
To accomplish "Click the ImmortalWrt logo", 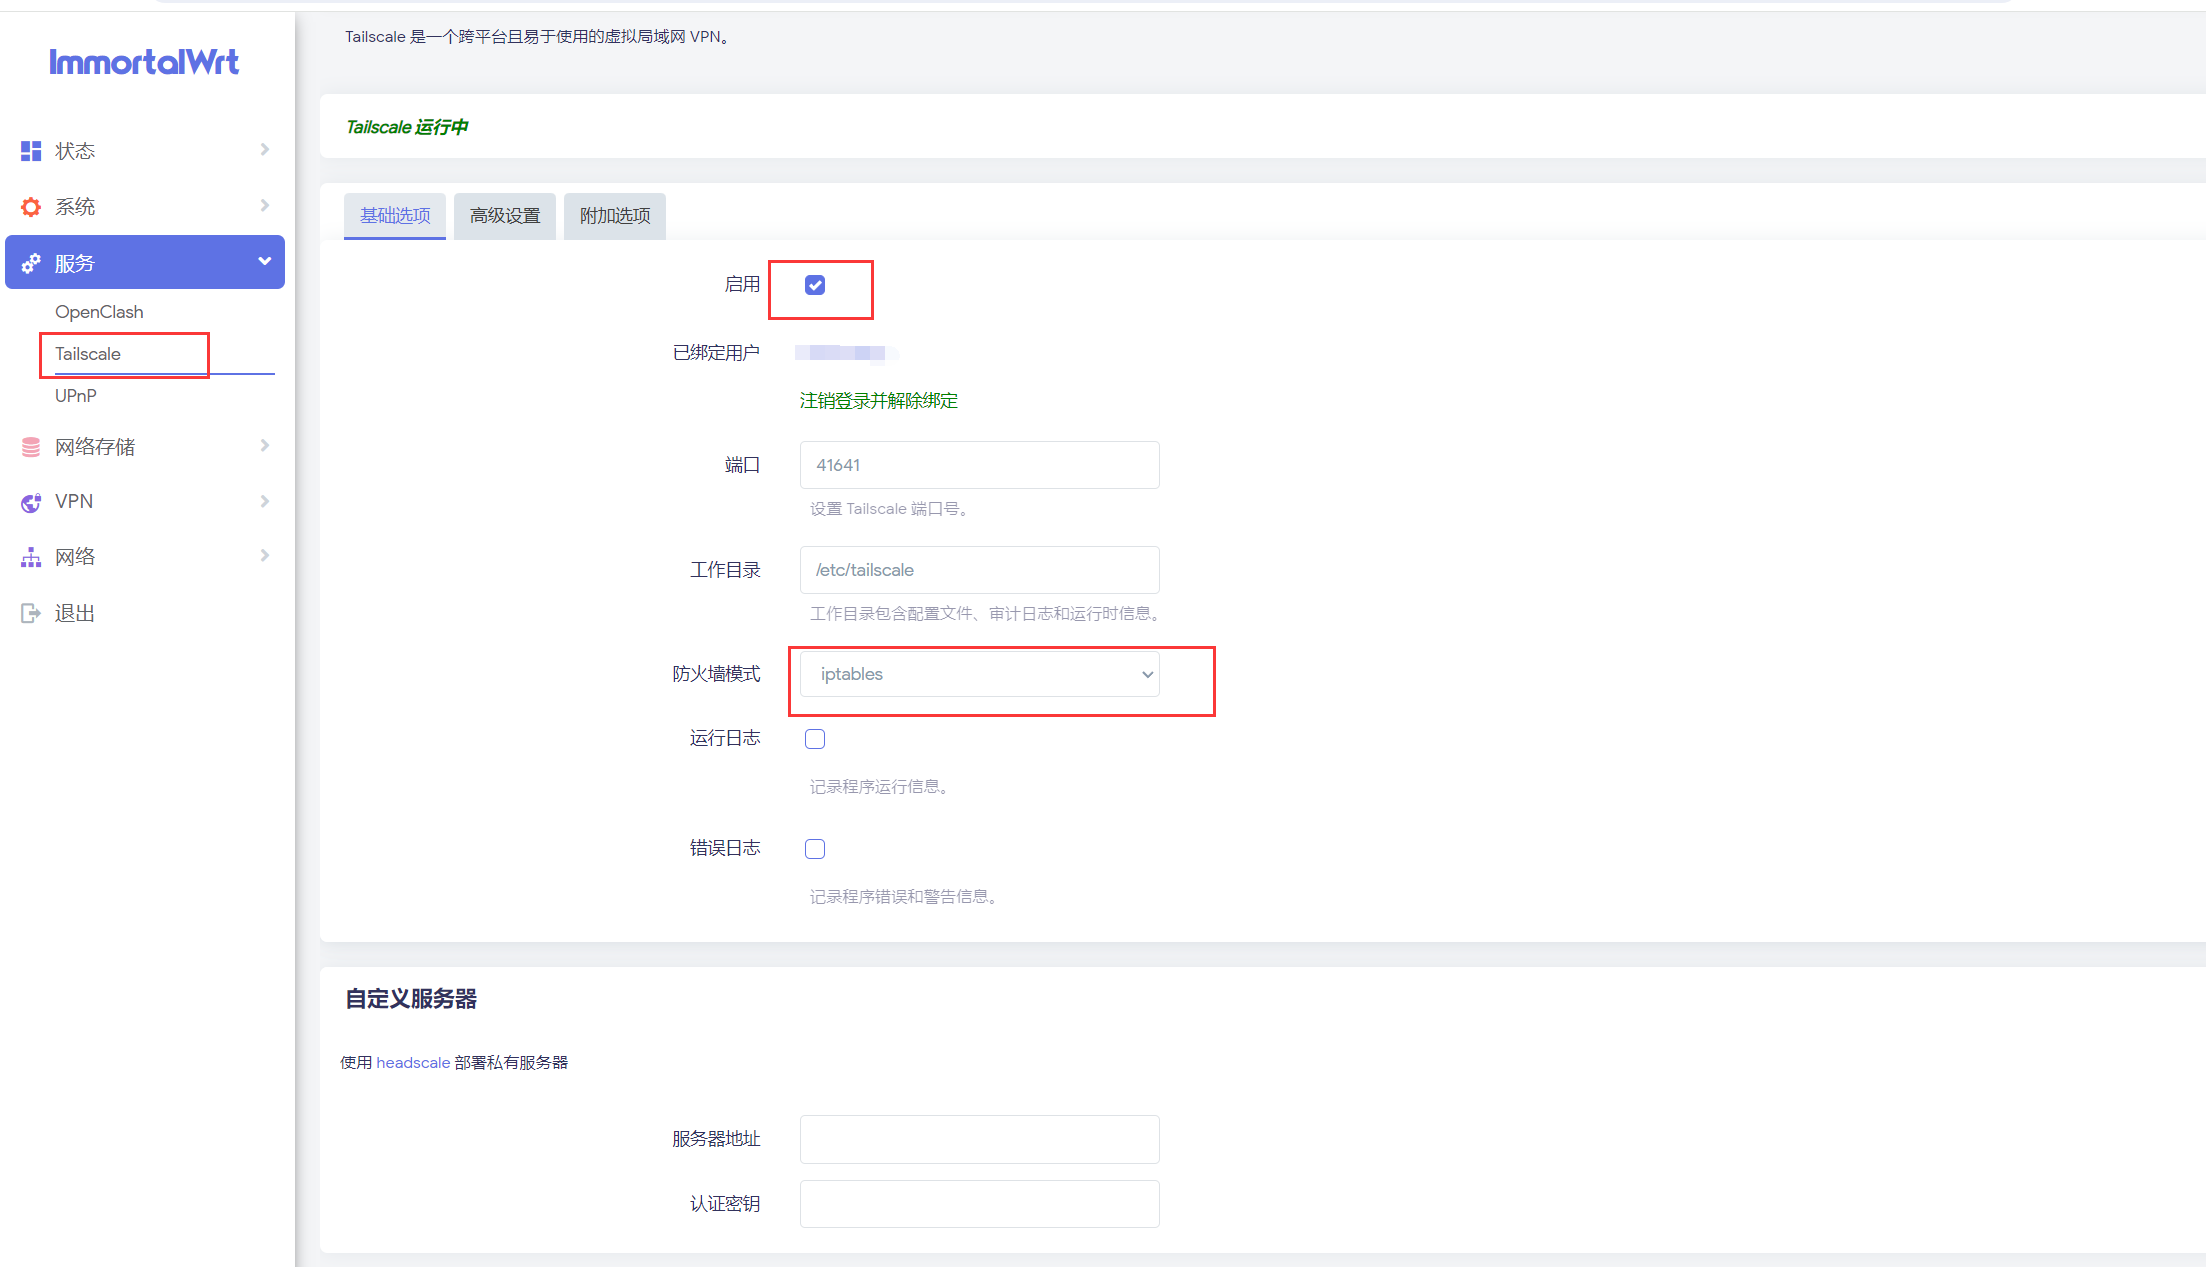I will (x=144, y=62).
